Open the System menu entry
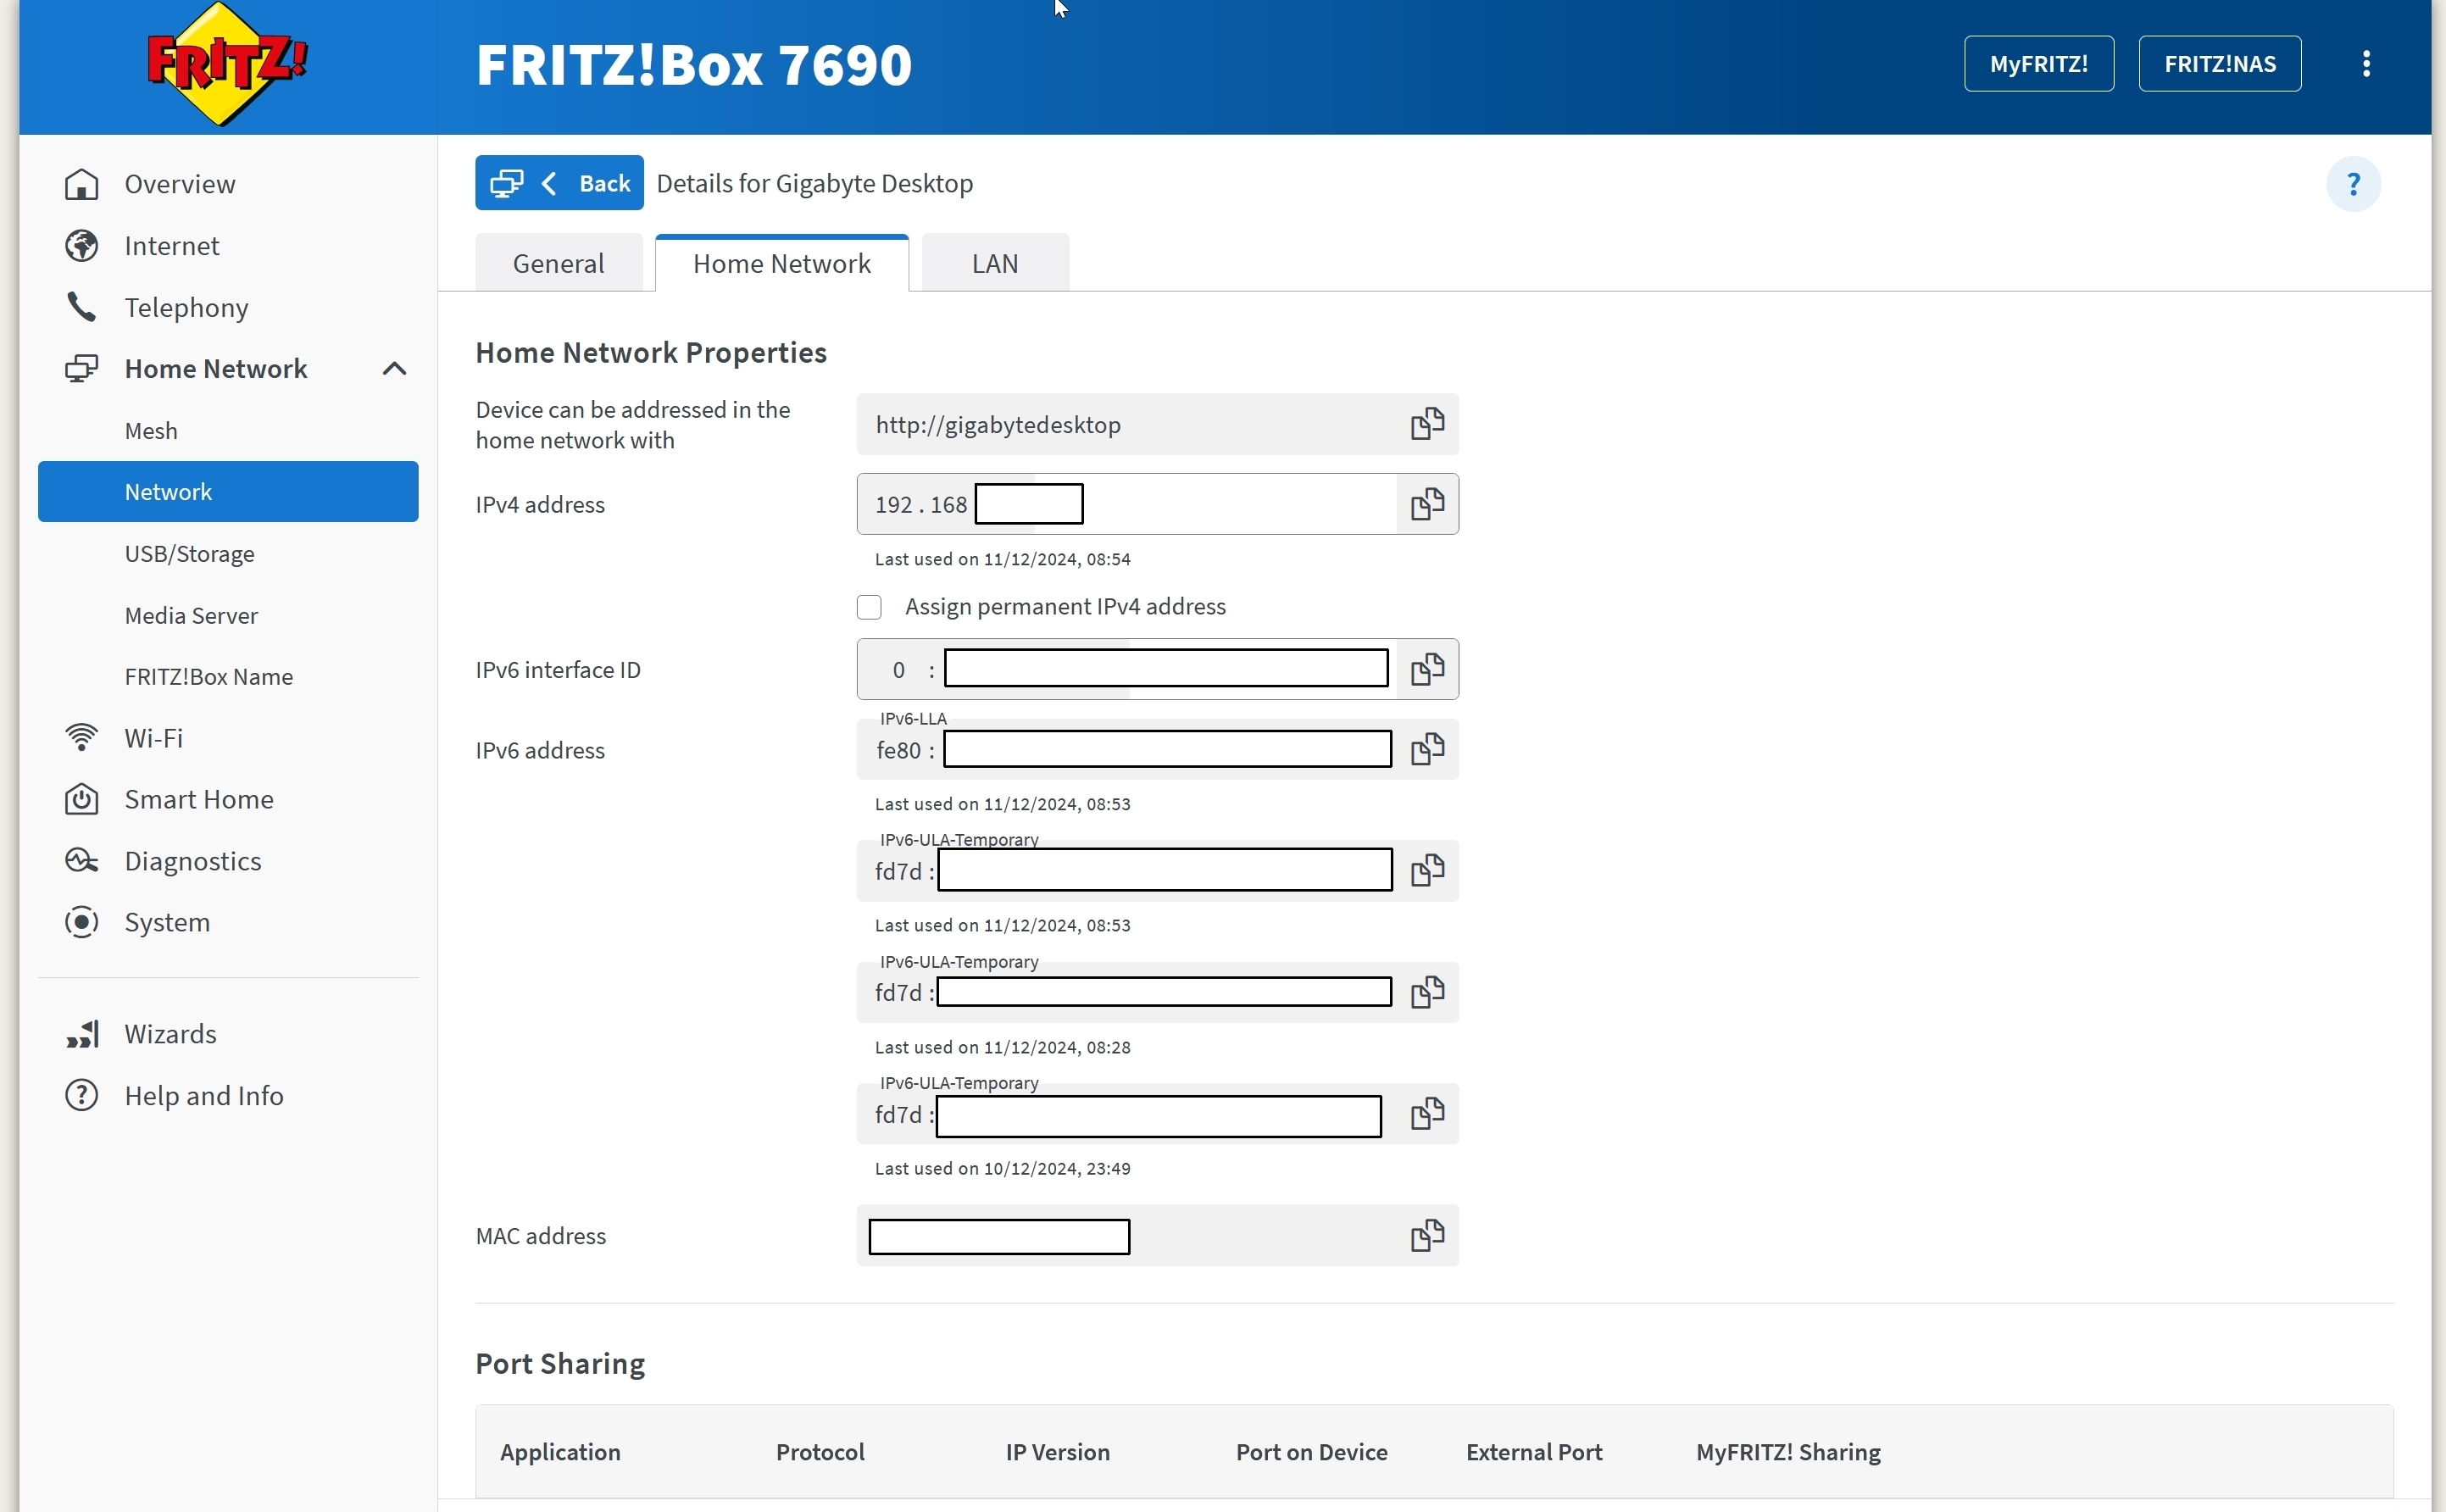The image size is (2446, 1512). pyautogui.click(x=167, y=922)
